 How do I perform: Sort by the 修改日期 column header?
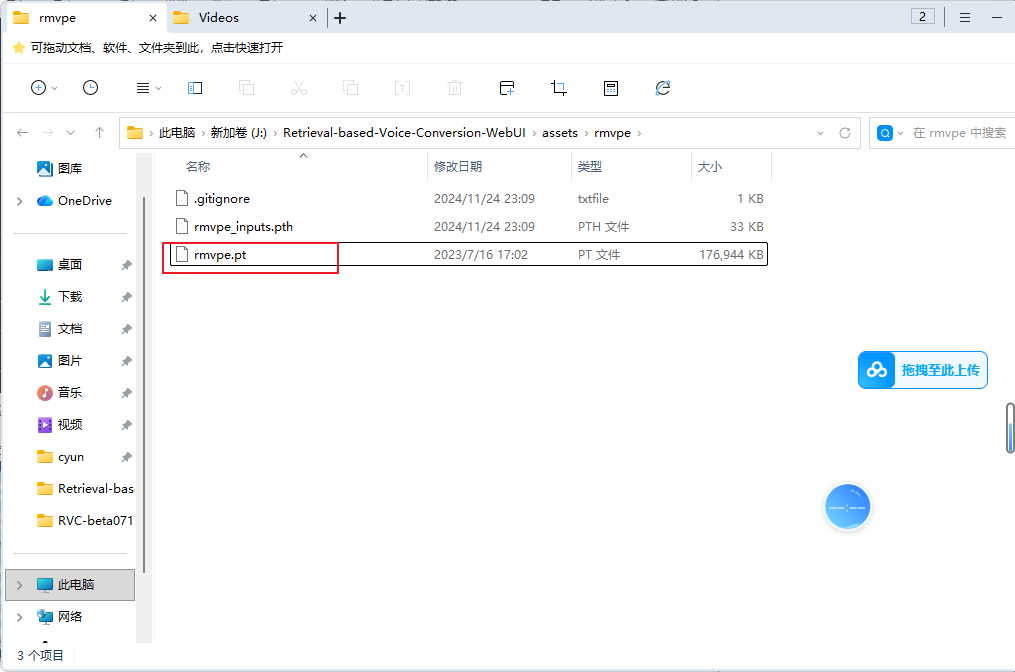pyautogui.click(x=458, y=166)
